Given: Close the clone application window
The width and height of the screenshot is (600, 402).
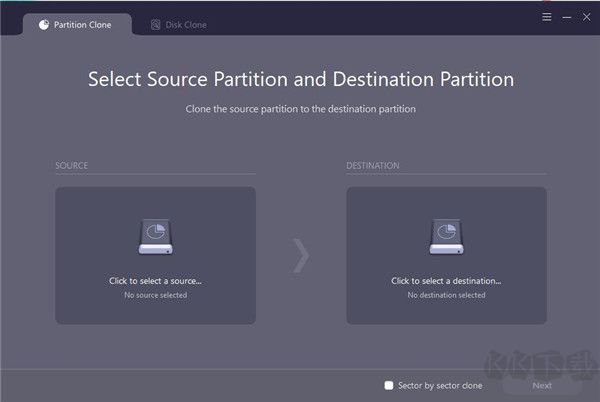Looking at the screenshot, I should click(x=587, y=17).
